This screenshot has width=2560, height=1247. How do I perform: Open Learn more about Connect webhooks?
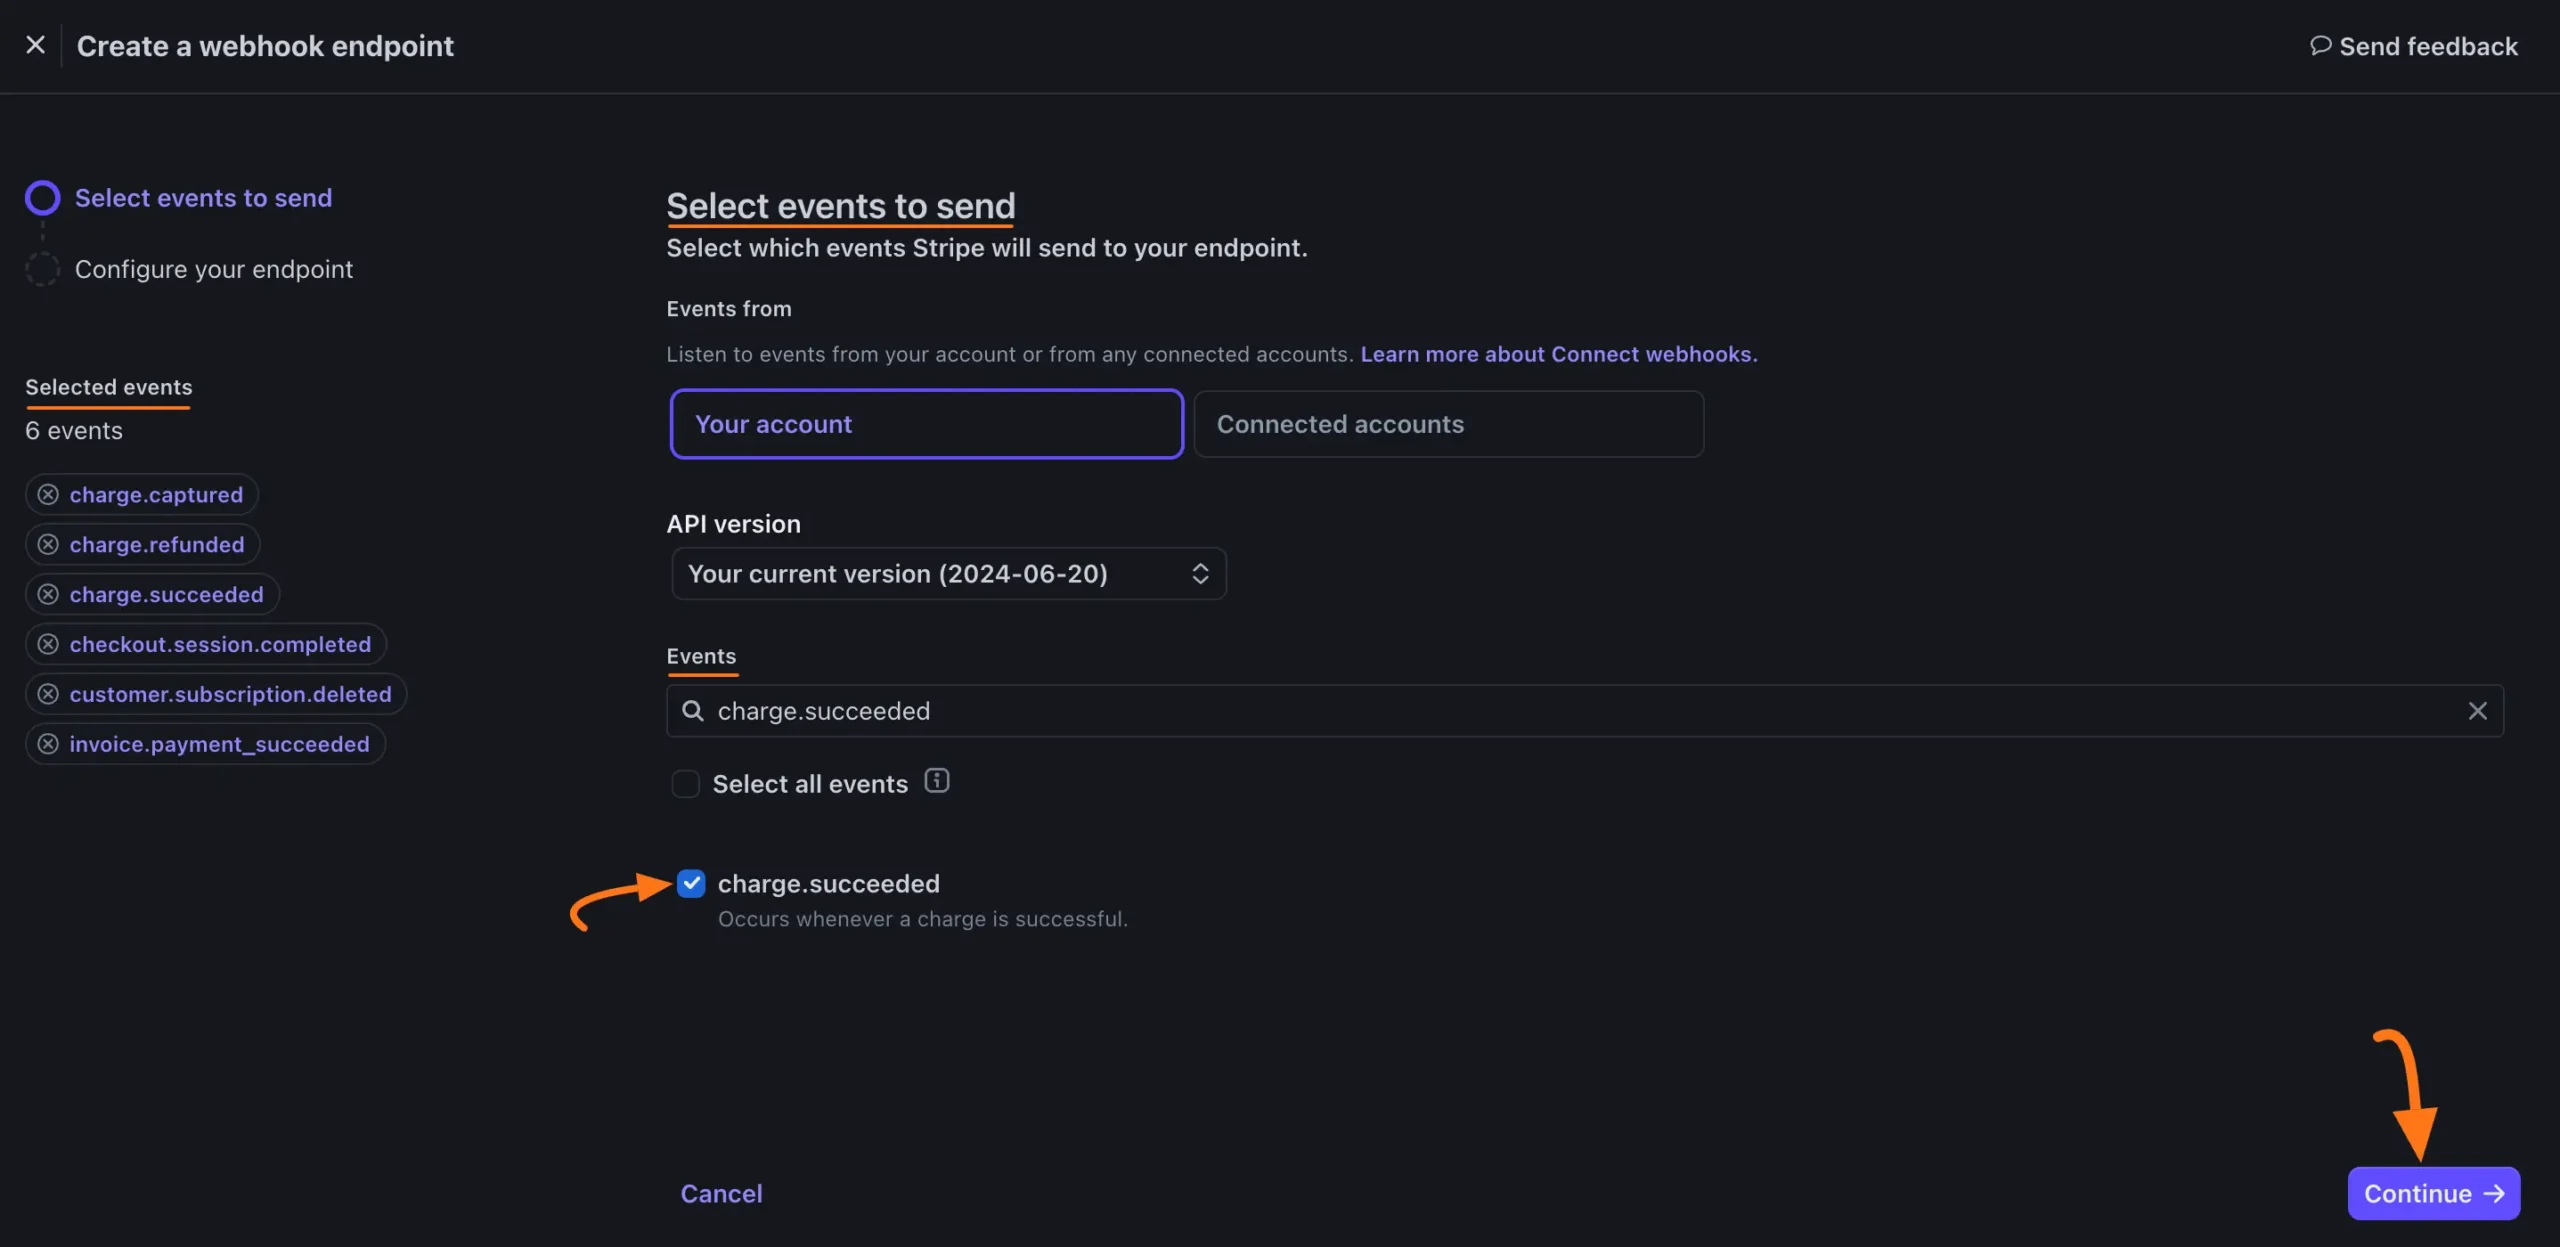coord(1558,354)
